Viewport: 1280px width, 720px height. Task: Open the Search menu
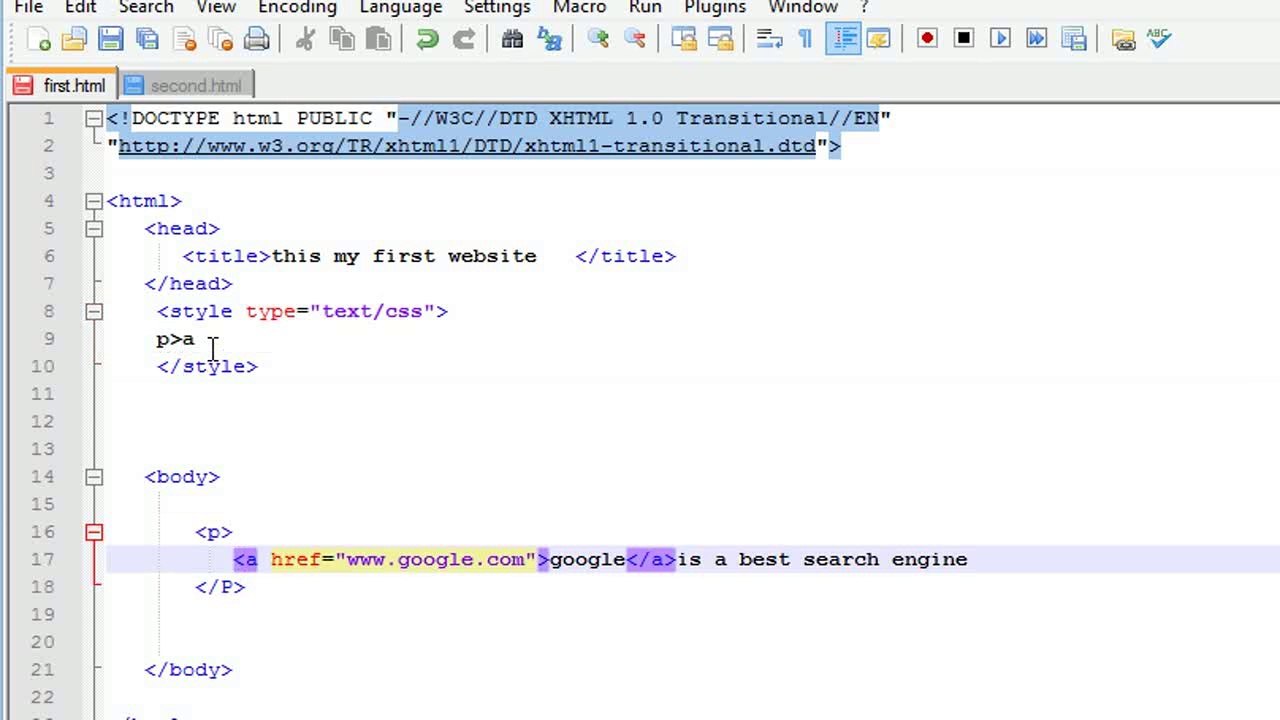146,8
